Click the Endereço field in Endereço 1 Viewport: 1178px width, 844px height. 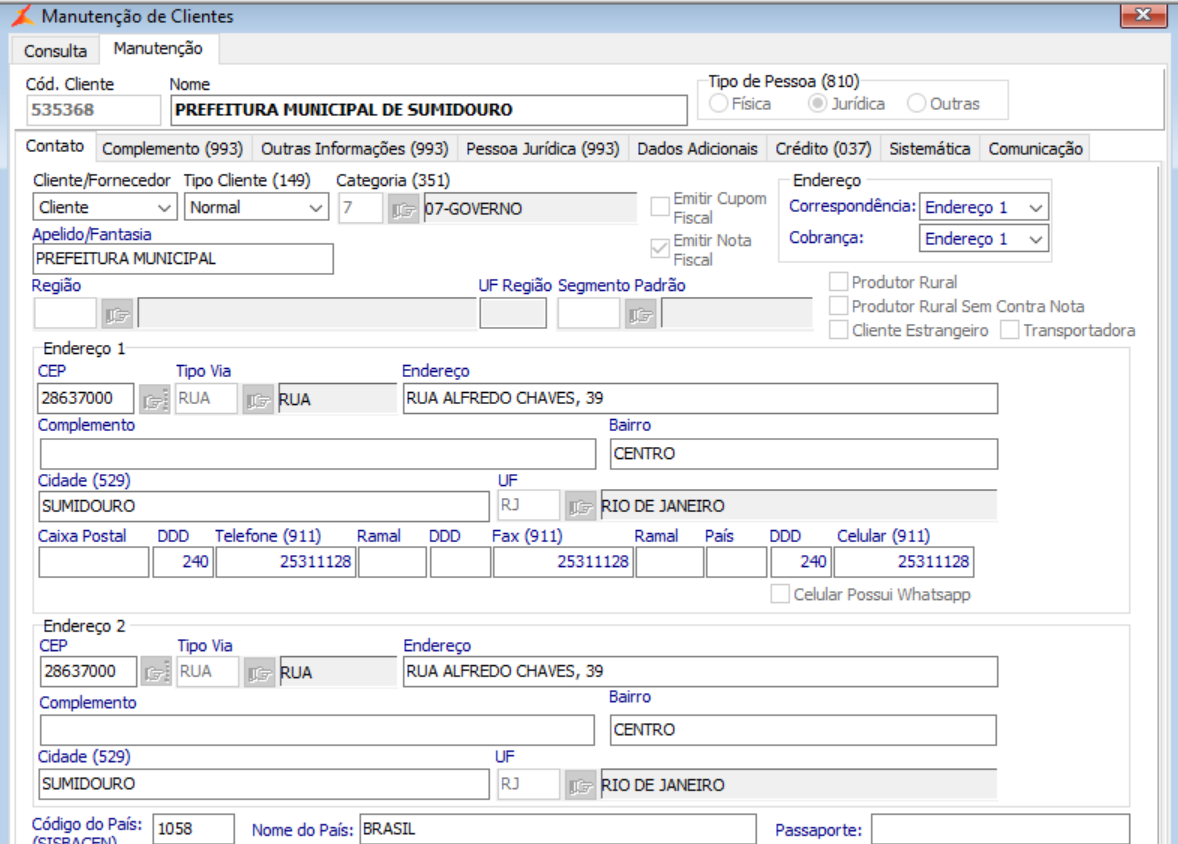tap(700, 398)
